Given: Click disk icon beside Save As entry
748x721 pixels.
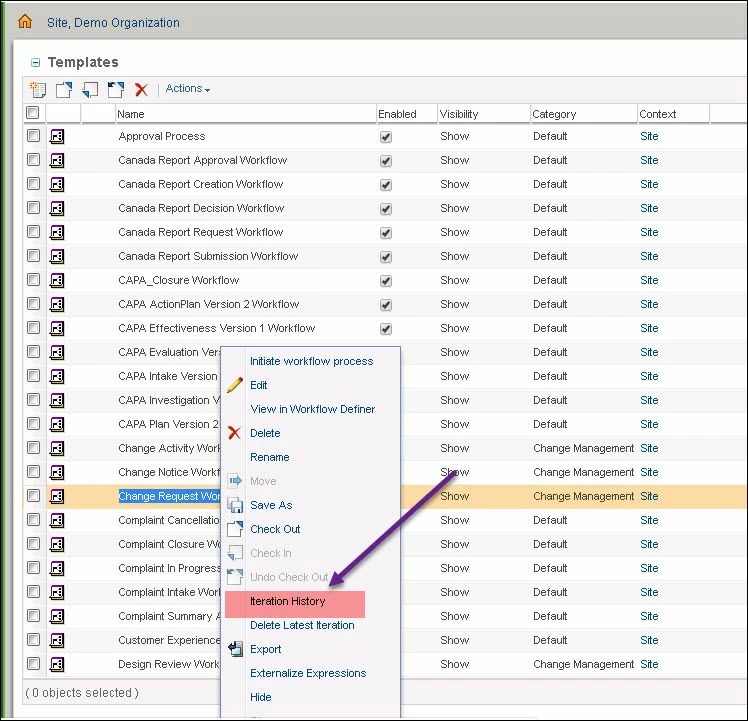Looking at the screenshot, I should [235, 505].
